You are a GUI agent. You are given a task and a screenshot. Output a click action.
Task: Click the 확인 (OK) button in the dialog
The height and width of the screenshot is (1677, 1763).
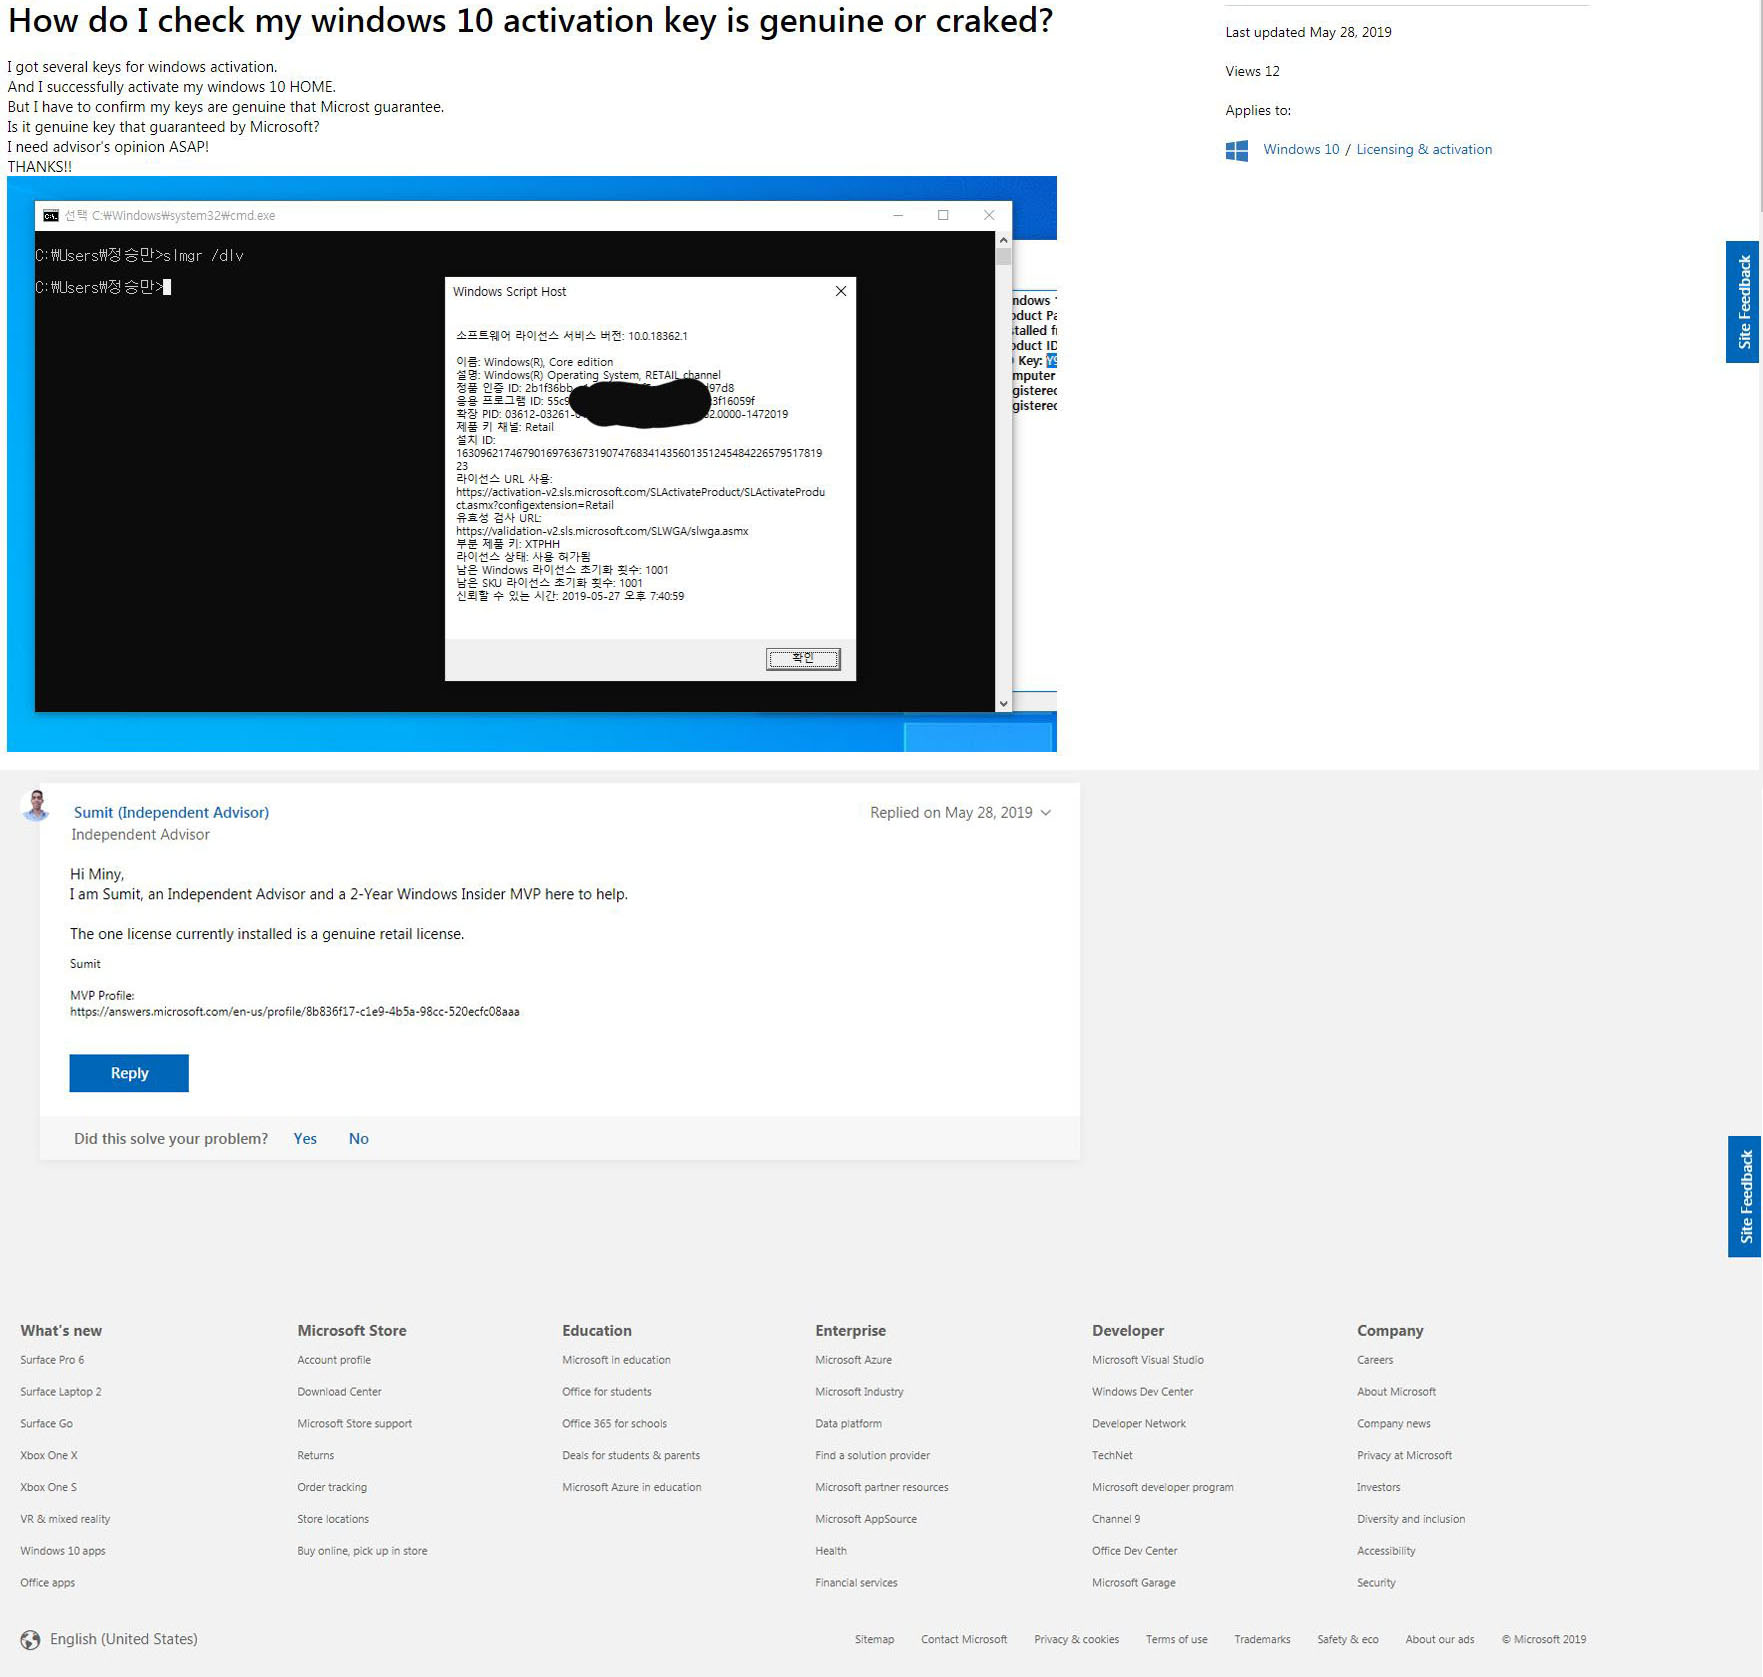coord(803,659)
